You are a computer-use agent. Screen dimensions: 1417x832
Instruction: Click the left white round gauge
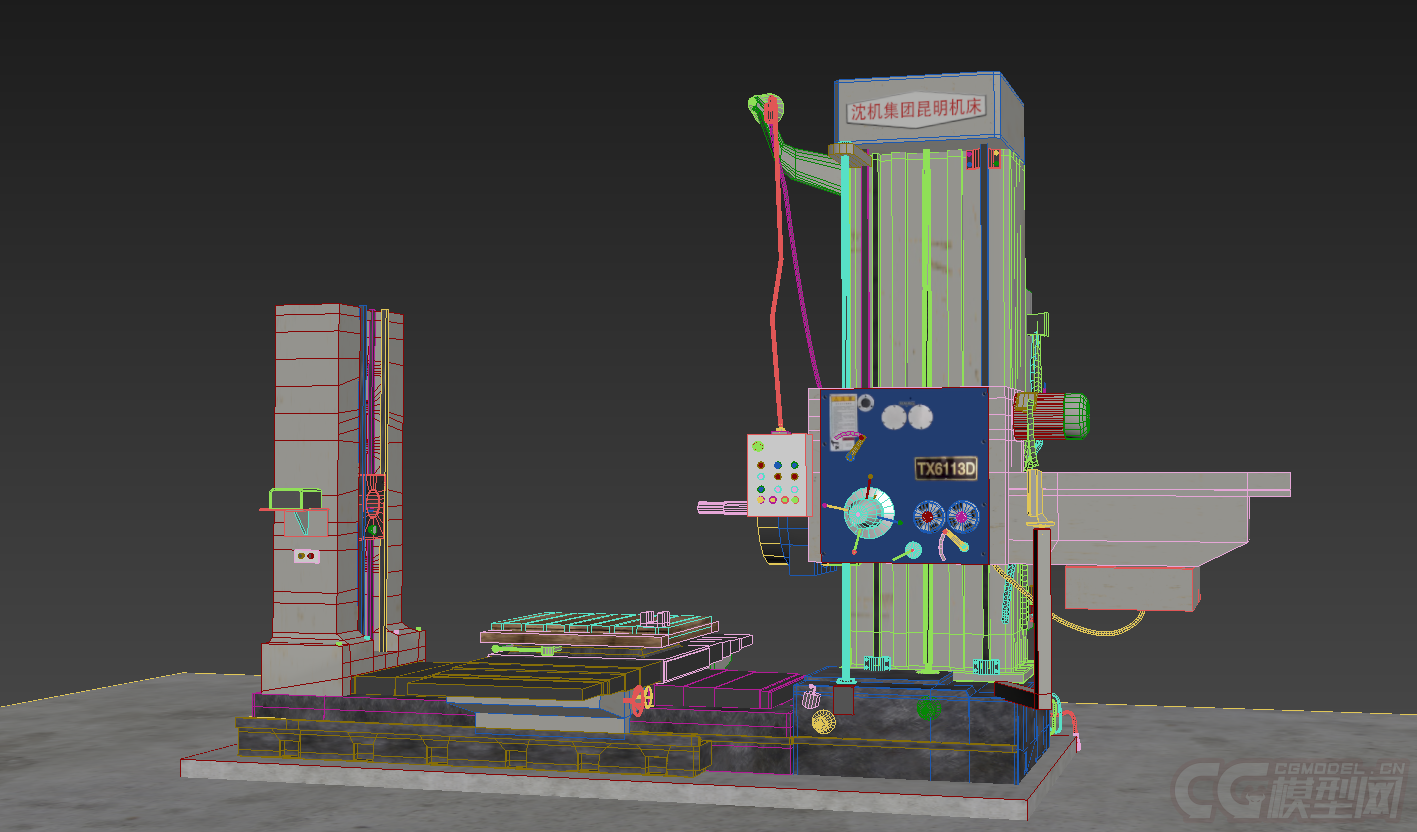pos(892,415)
